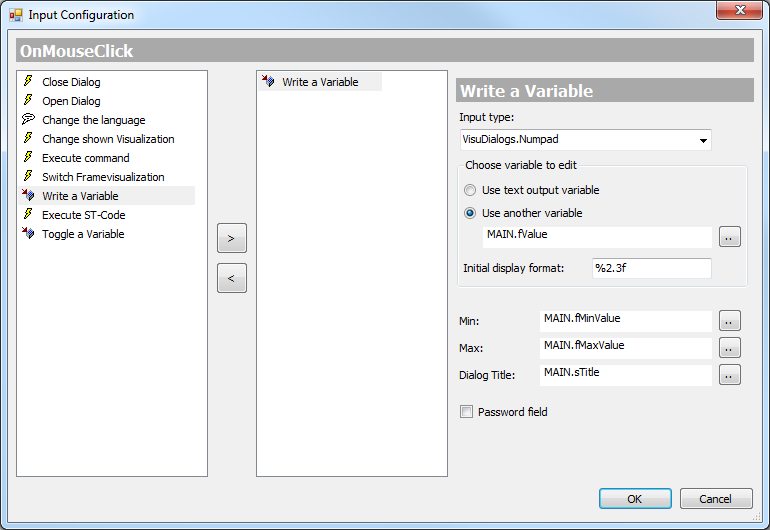Click the Input Configuration title bar icon
This screenshot has height=530, width=770.
(16, 15)
